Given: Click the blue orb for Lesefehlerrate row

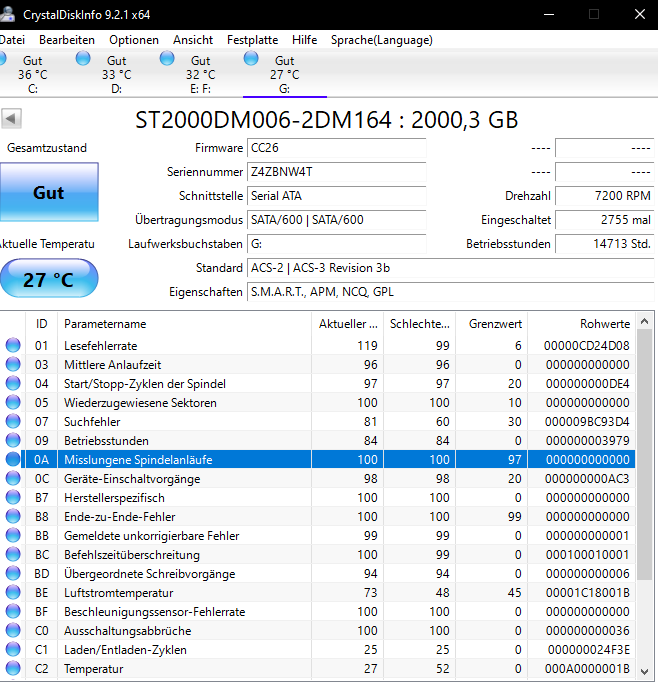Looking at the screenshot, I should tap(13, 345).
